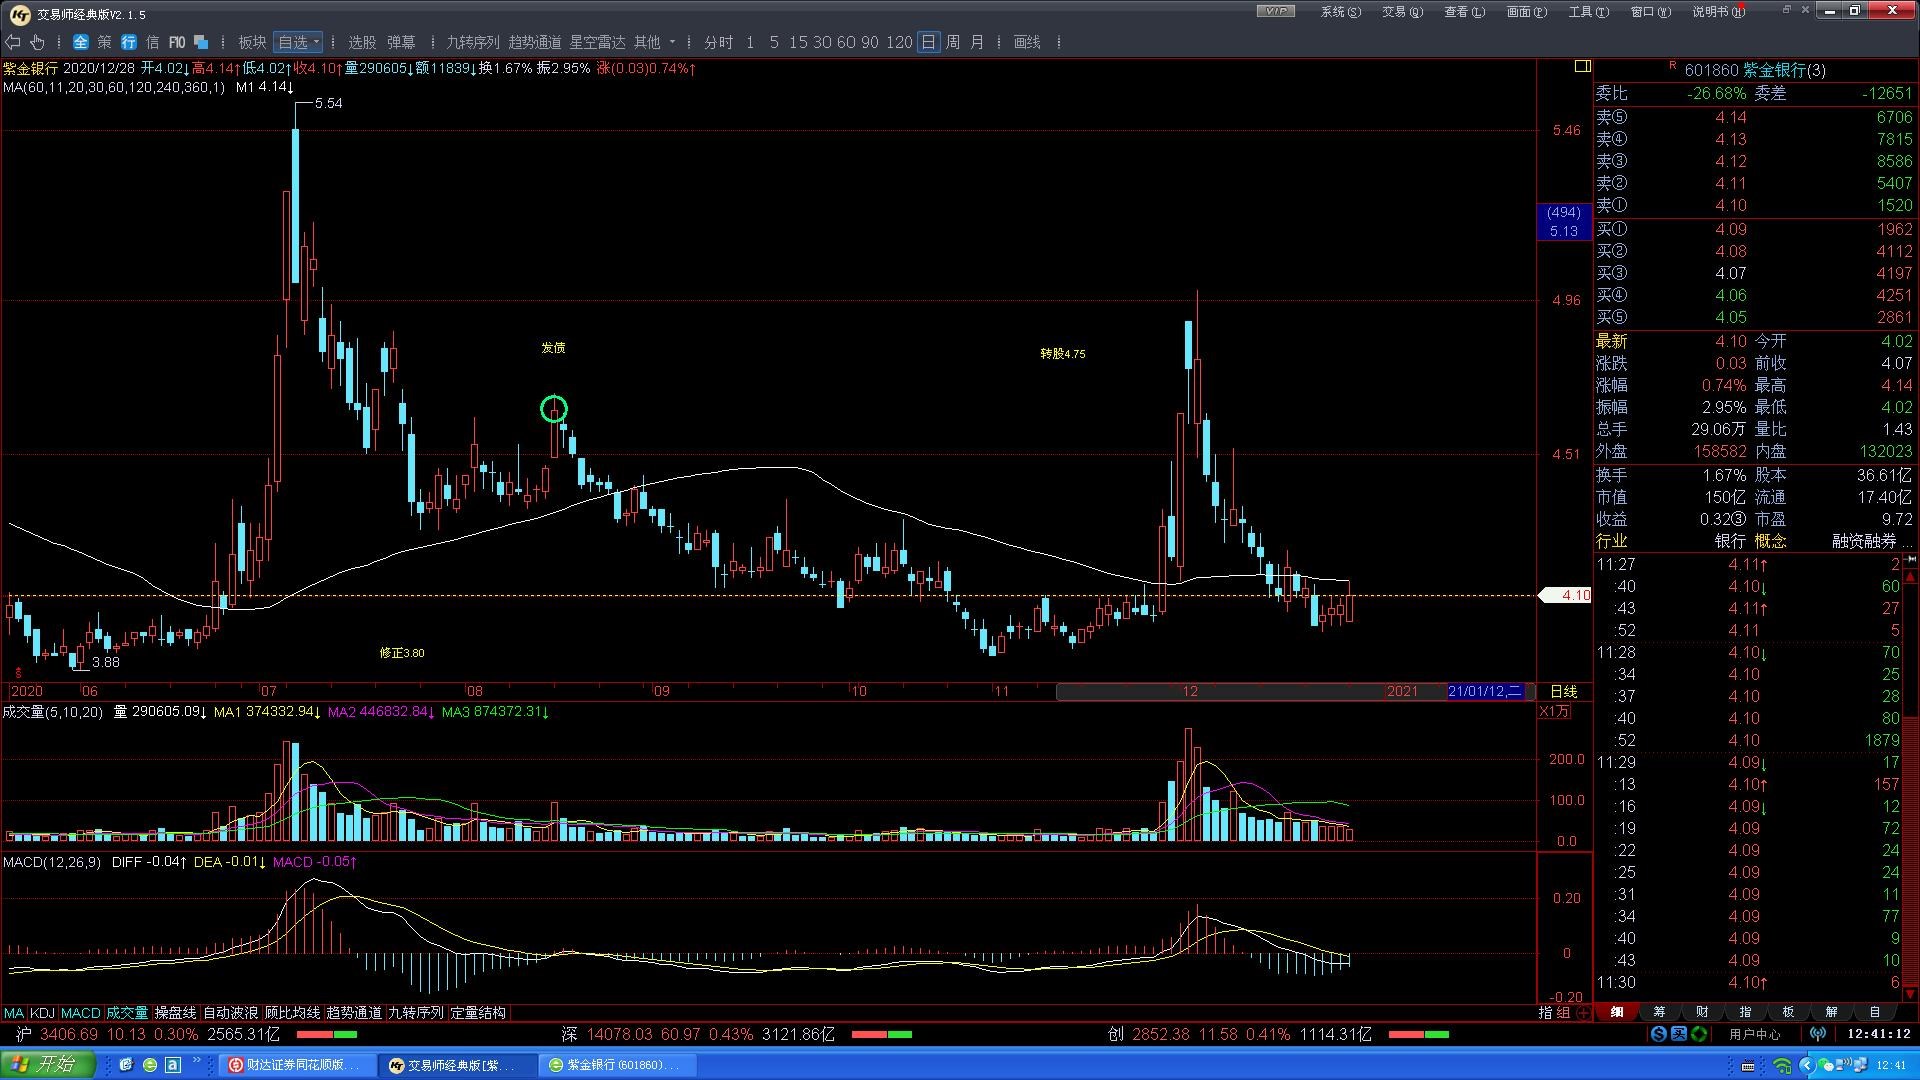The width and height of the screenshot is (1920, 1080).
Task: Select the hand pointer tool icon
Action: tap(37, 42)
